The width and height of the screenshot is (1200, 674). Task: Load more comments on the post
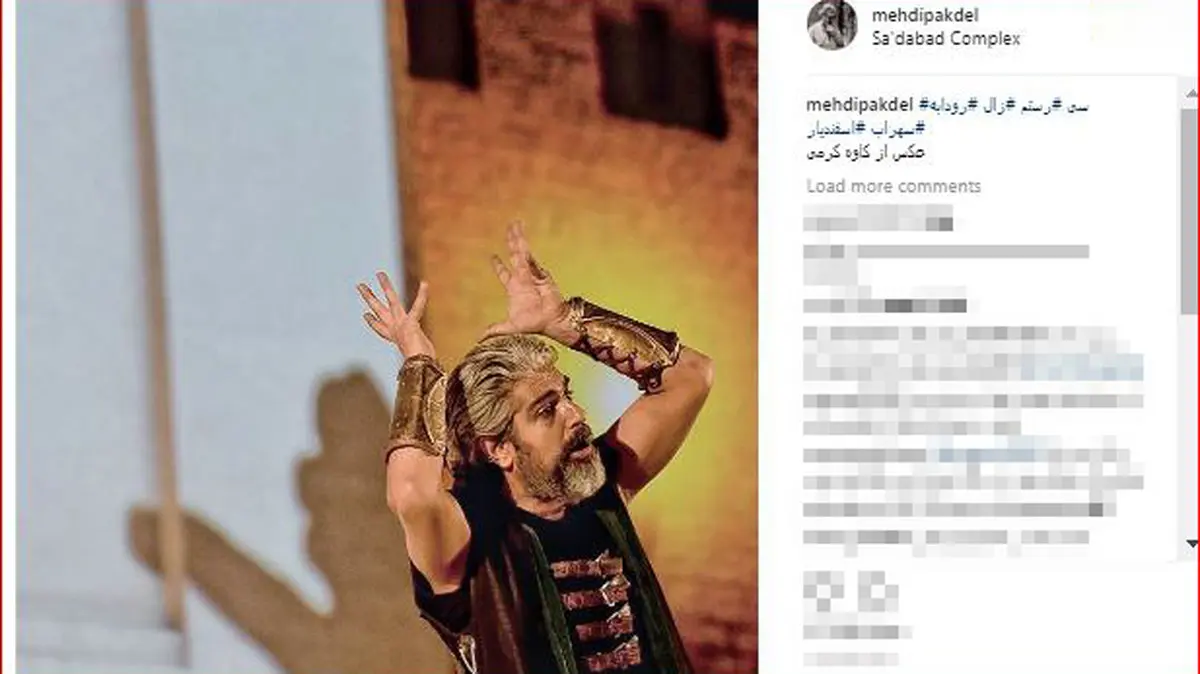pyautogui.click(x=893, y=186)
